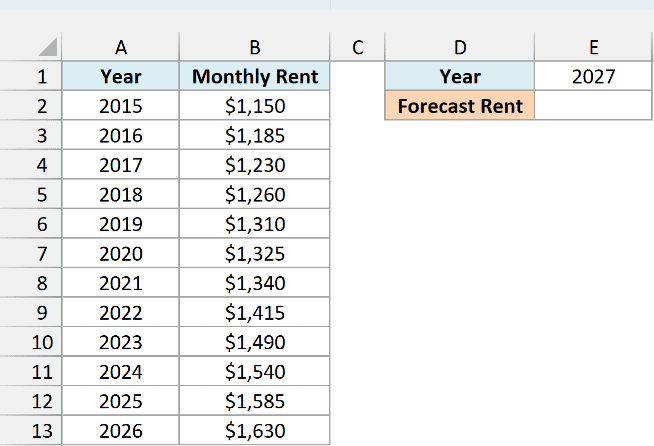Click the rent value $1,415
654x446 pixels.
point(254,312)
